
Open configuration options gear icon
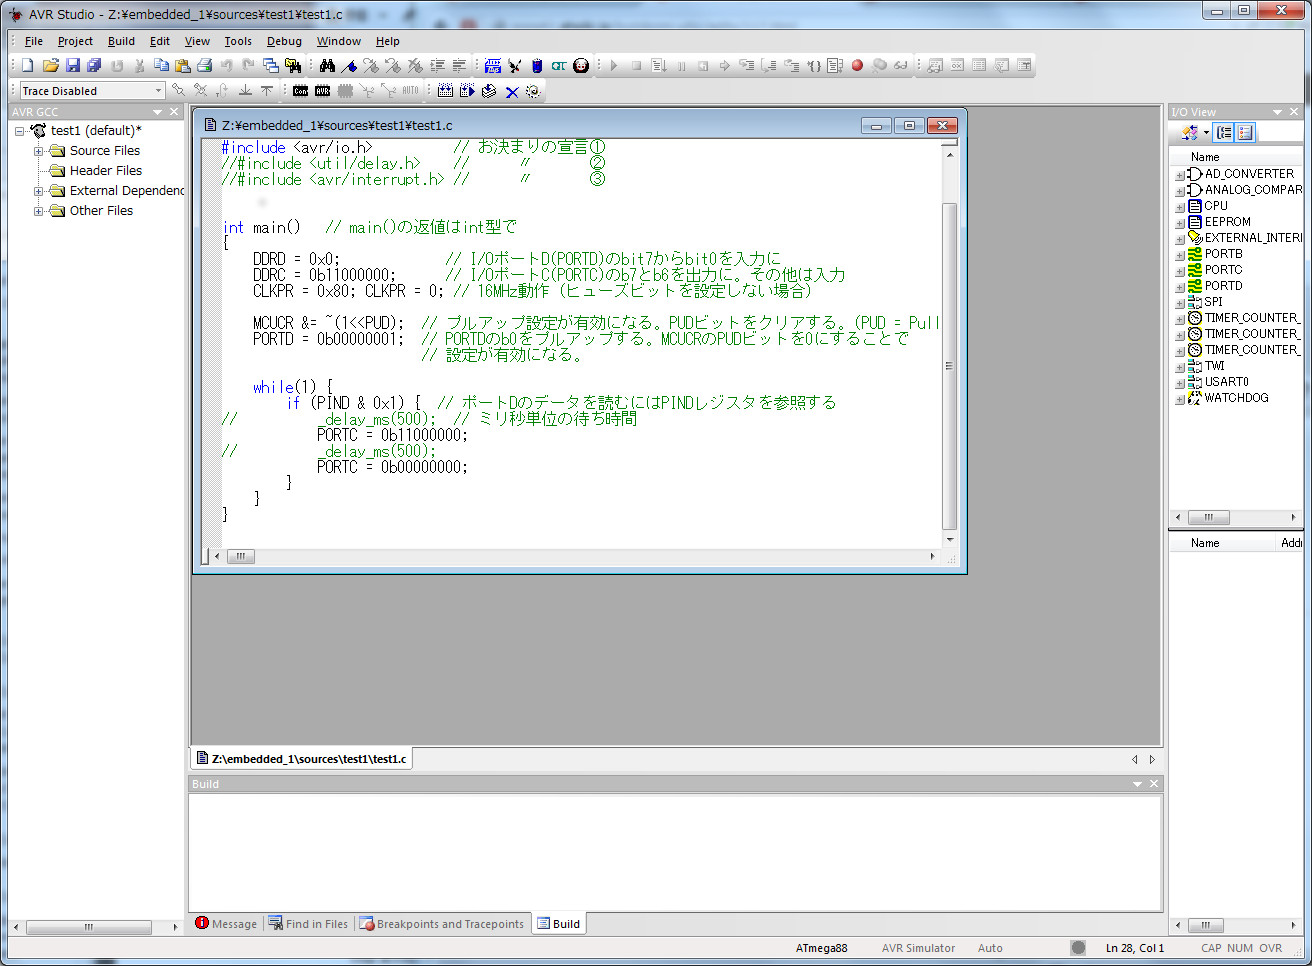(533, 91)
